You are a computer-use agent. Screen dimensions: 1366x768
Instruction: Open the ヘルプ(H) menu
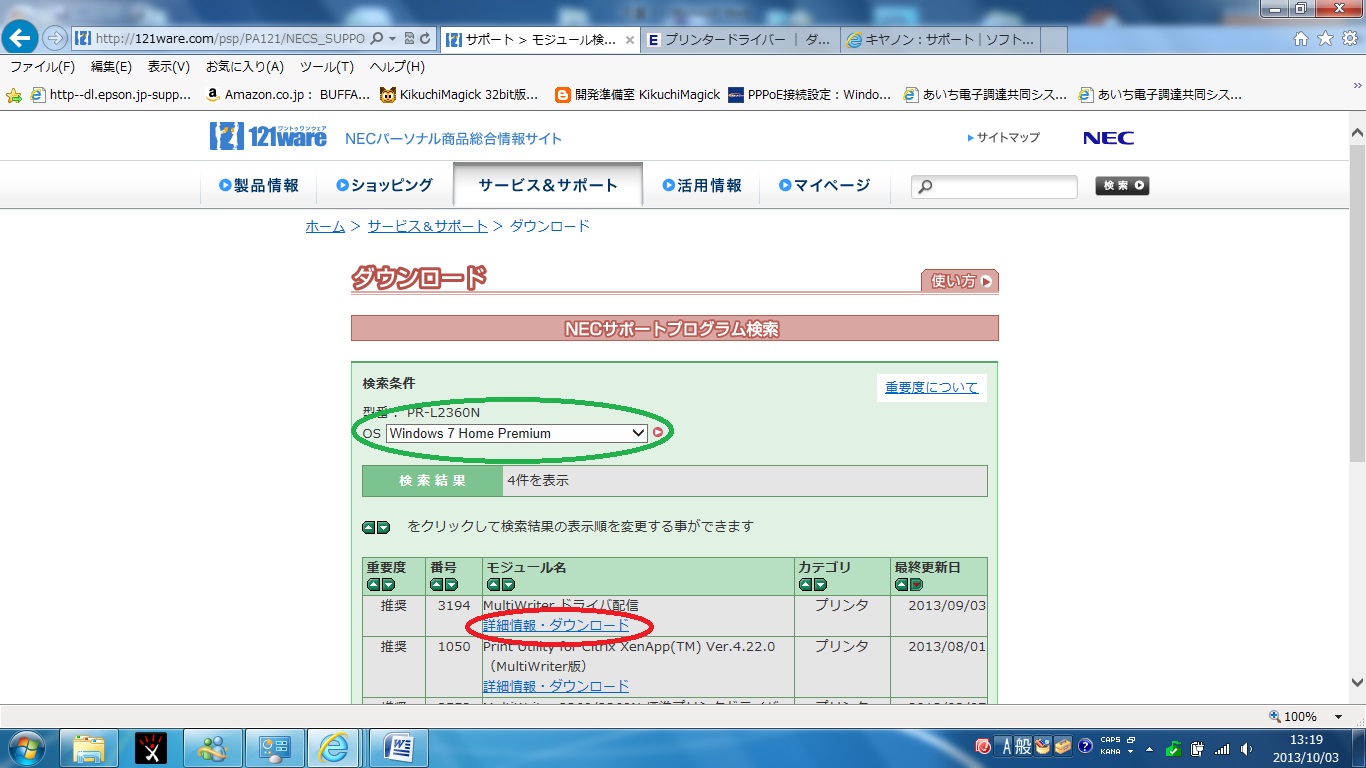397,67
